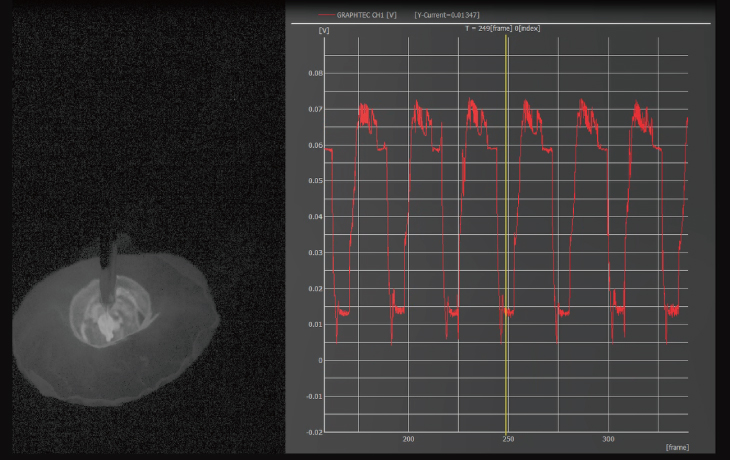
Task: Click the 0.08 value on the voltage axis
Action: point(316,74)
